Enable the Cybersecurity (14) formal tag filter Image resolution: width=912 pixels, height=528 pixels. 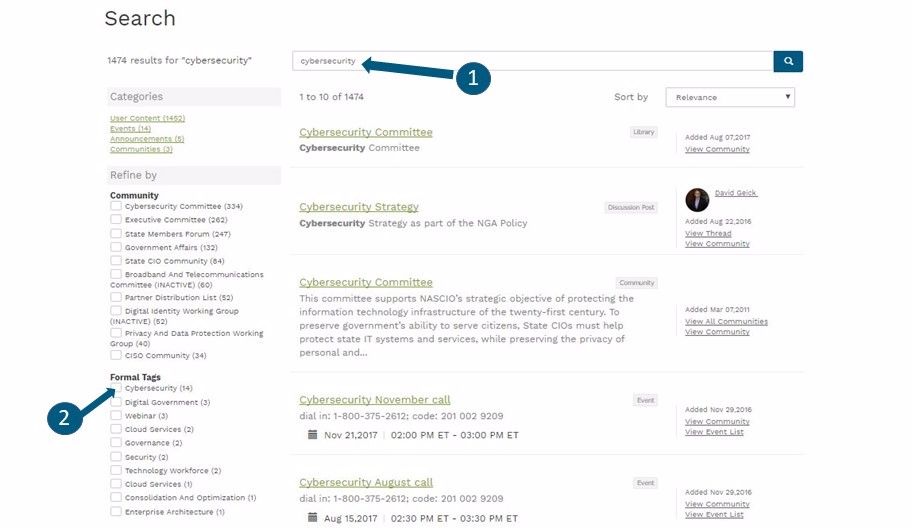pos(116,388)
